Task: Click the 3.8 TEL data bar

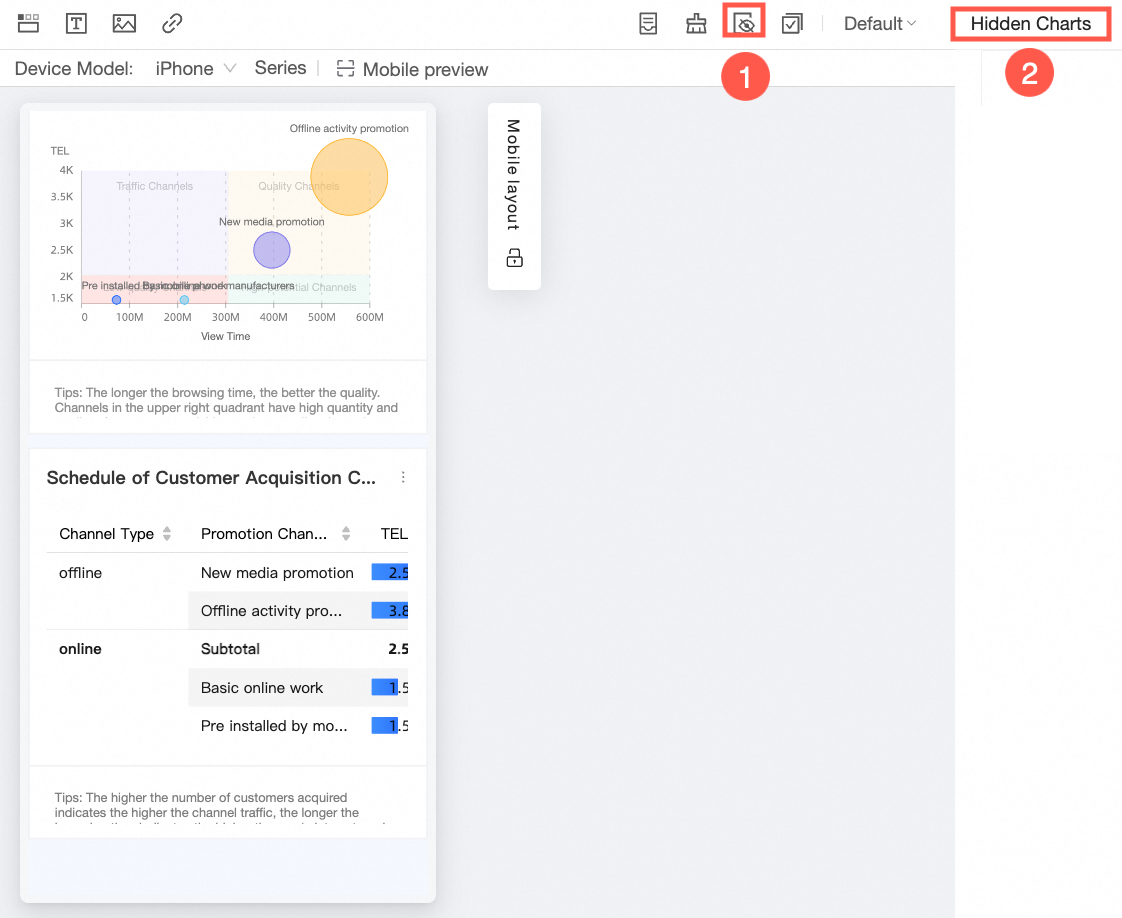Action: coord(390,610)
